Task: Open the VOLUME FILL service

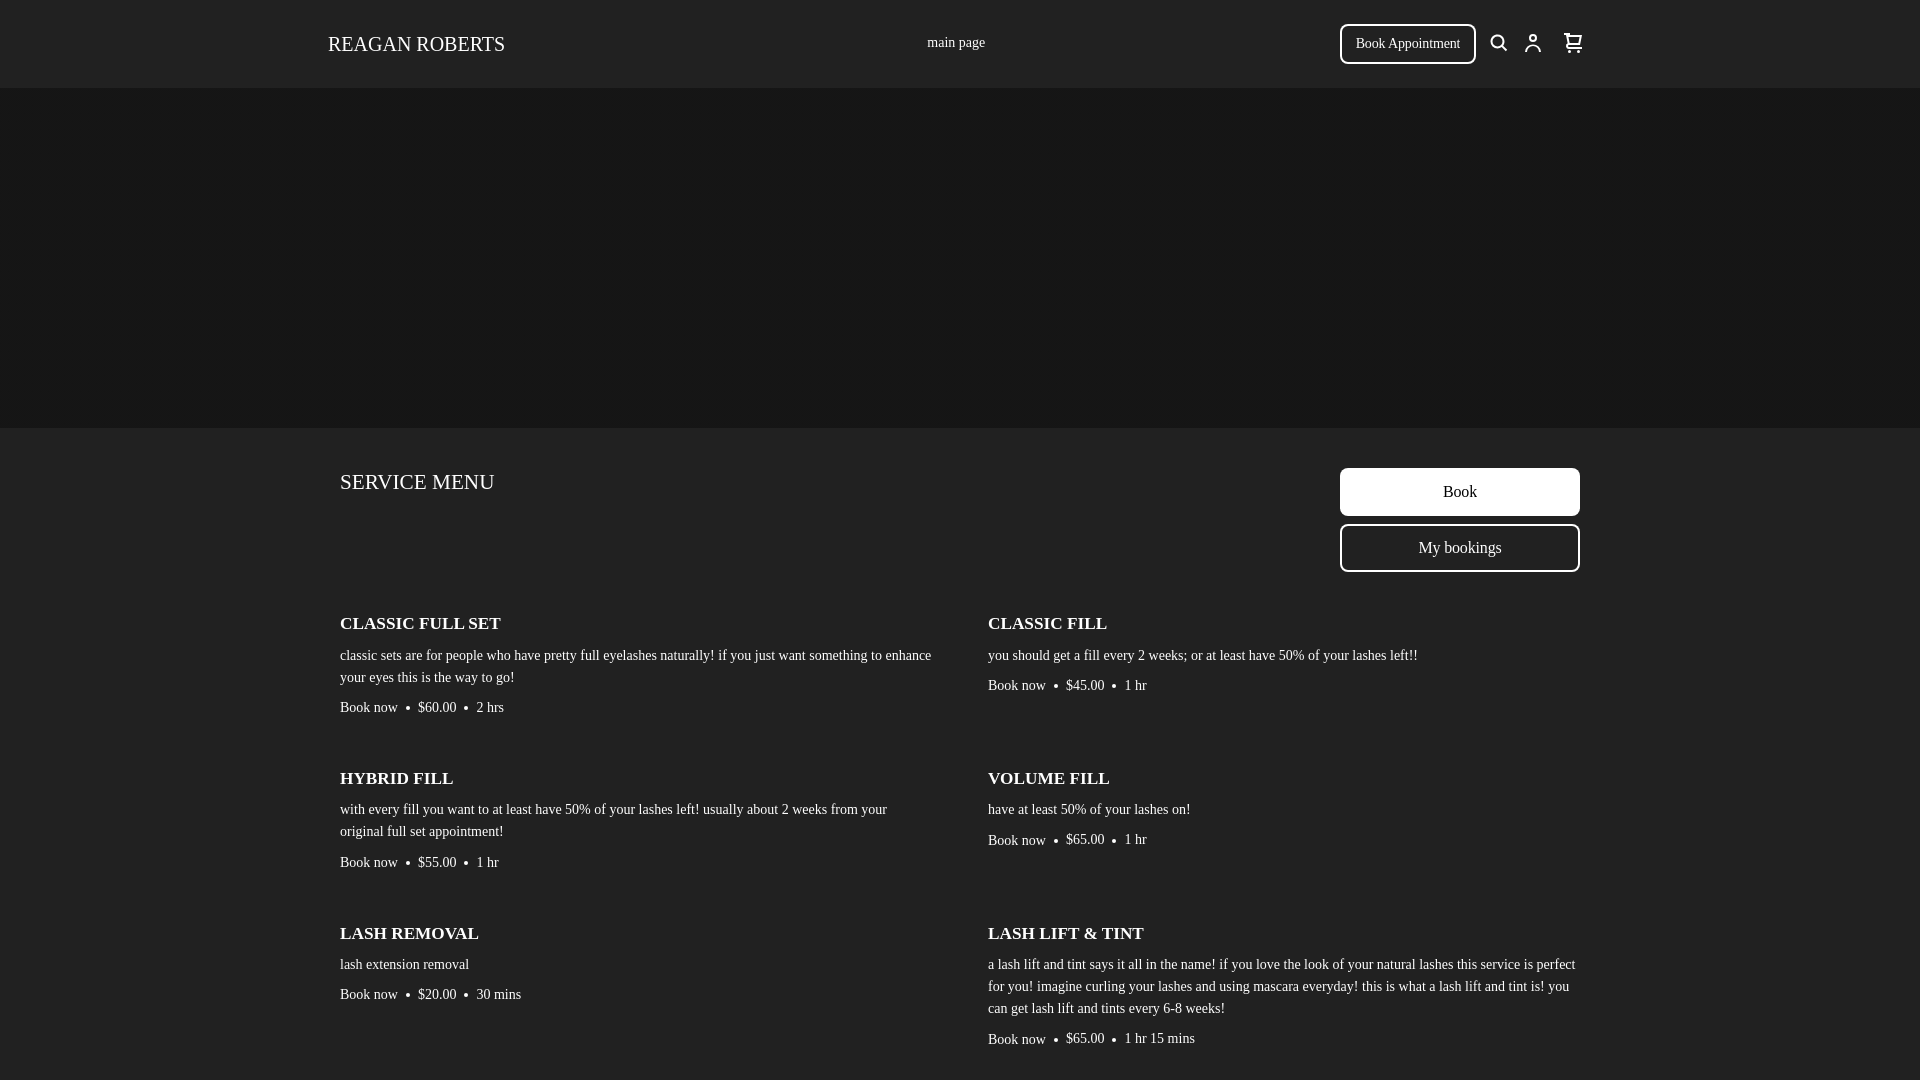Action: (x=1048, y=779)
